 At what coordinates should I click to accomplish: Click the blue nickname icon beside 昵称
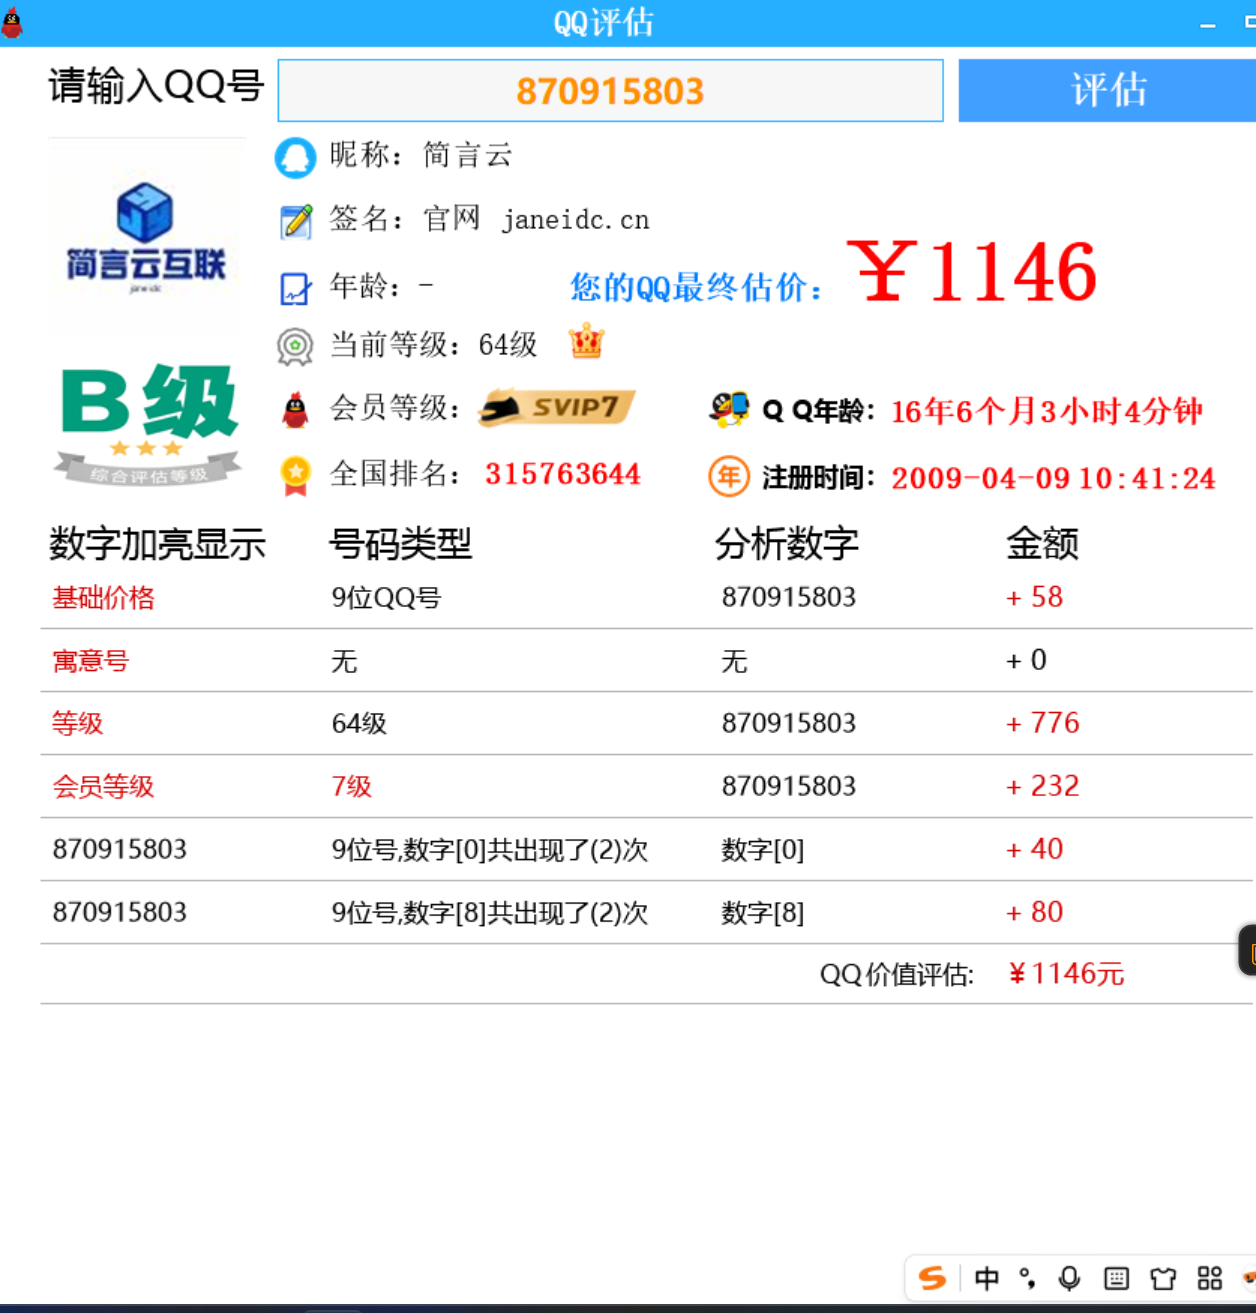tap(295, 158)
